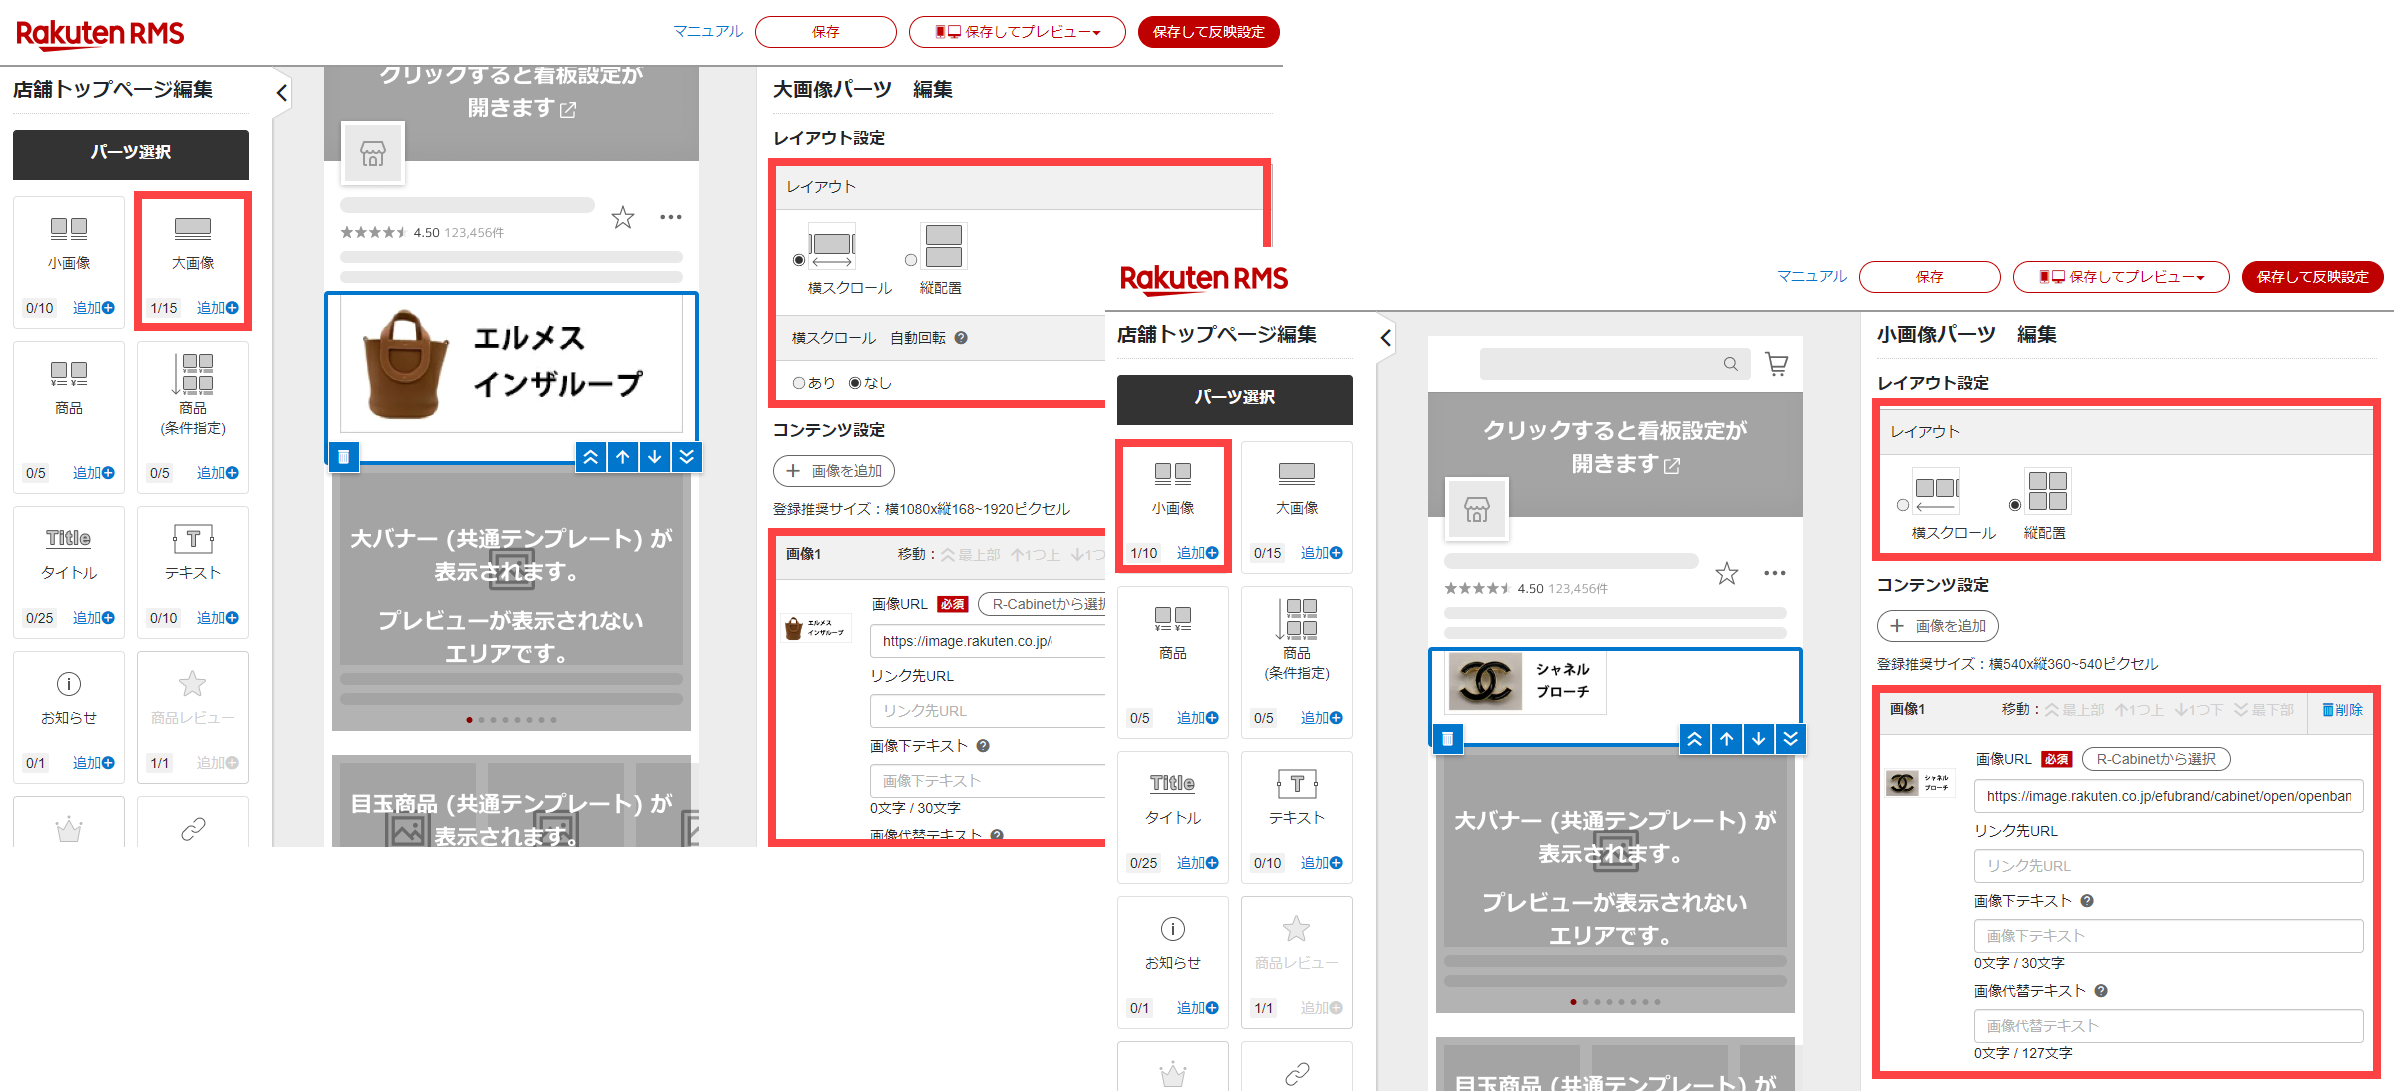Image resolution: width=2394 pixels, height=1091 pixels.
Task: Select 横スクロール layout in right window
Action: pos(1902,505)
